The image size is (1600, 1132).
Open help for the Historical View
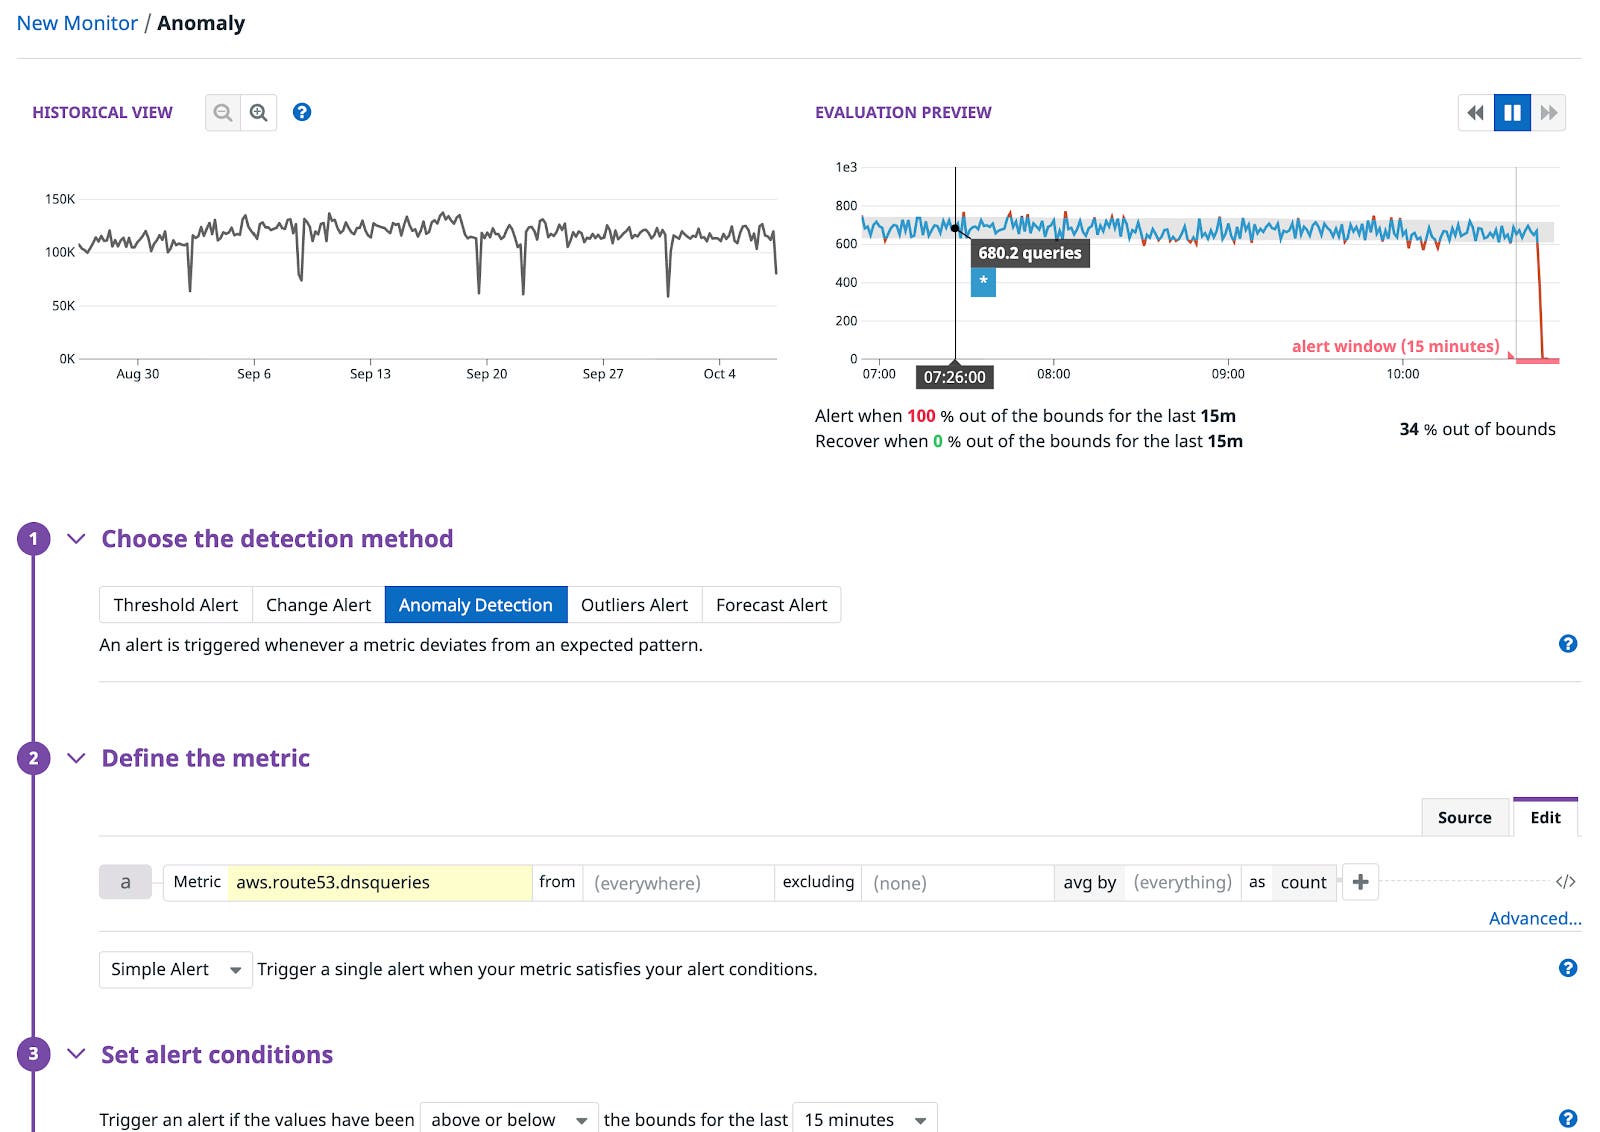tap(302, 112)
